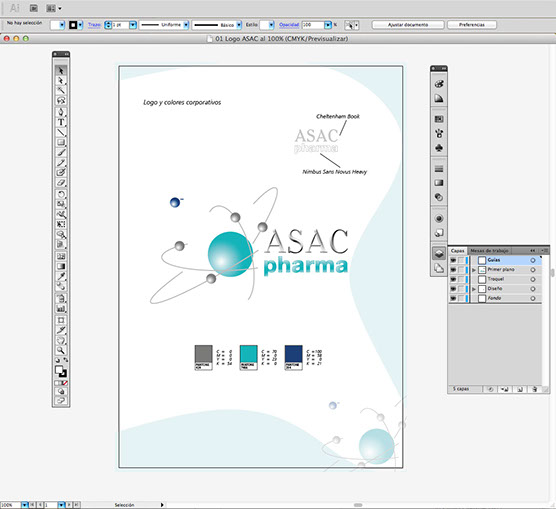Select the Column Graph tool

(61, 309)
